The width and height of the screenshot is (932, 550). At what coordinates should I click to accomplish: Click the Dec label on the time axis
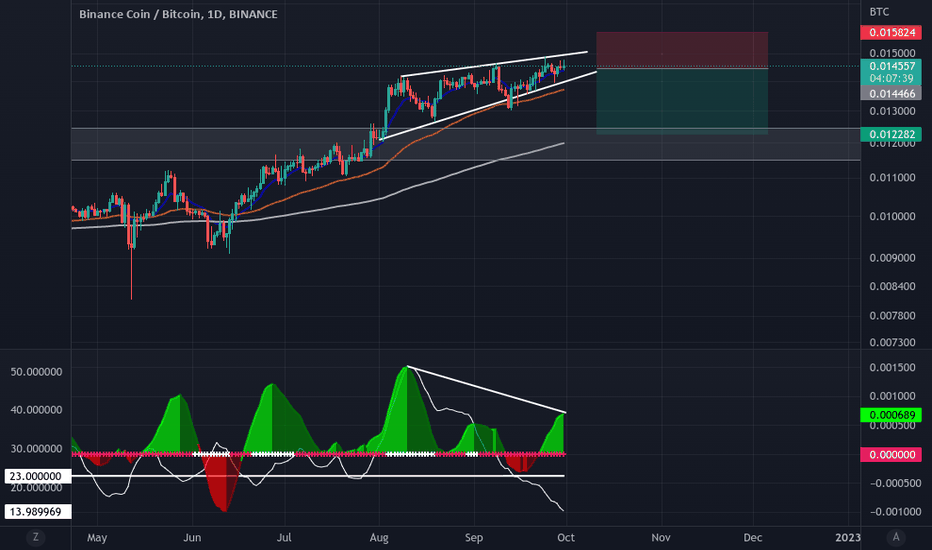click(x=752, y=538)
